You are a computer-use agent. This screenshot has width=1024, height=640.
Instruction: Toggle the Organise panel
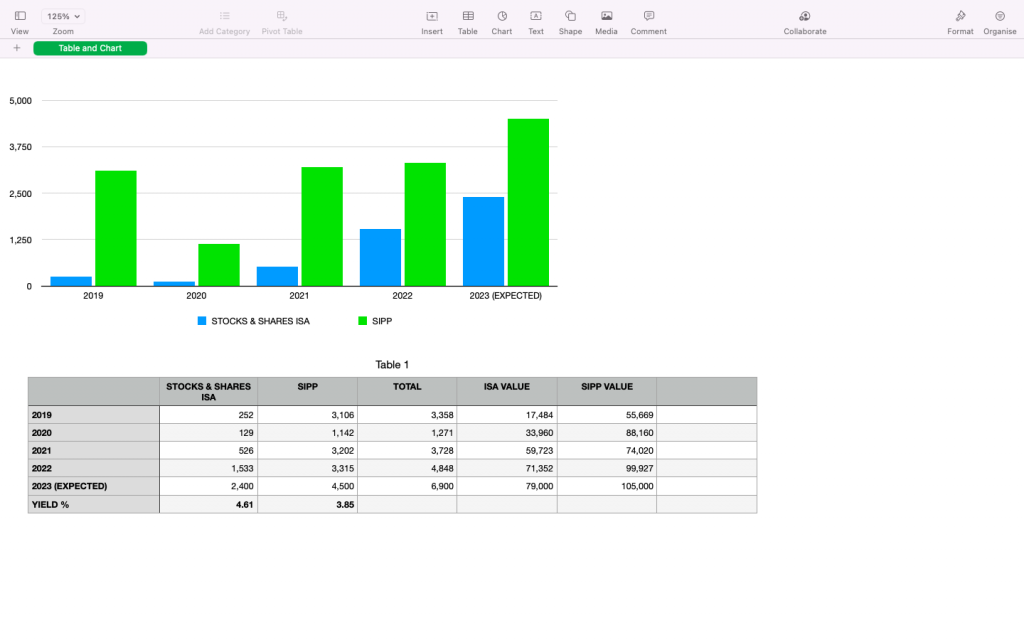pos(1000,17)
